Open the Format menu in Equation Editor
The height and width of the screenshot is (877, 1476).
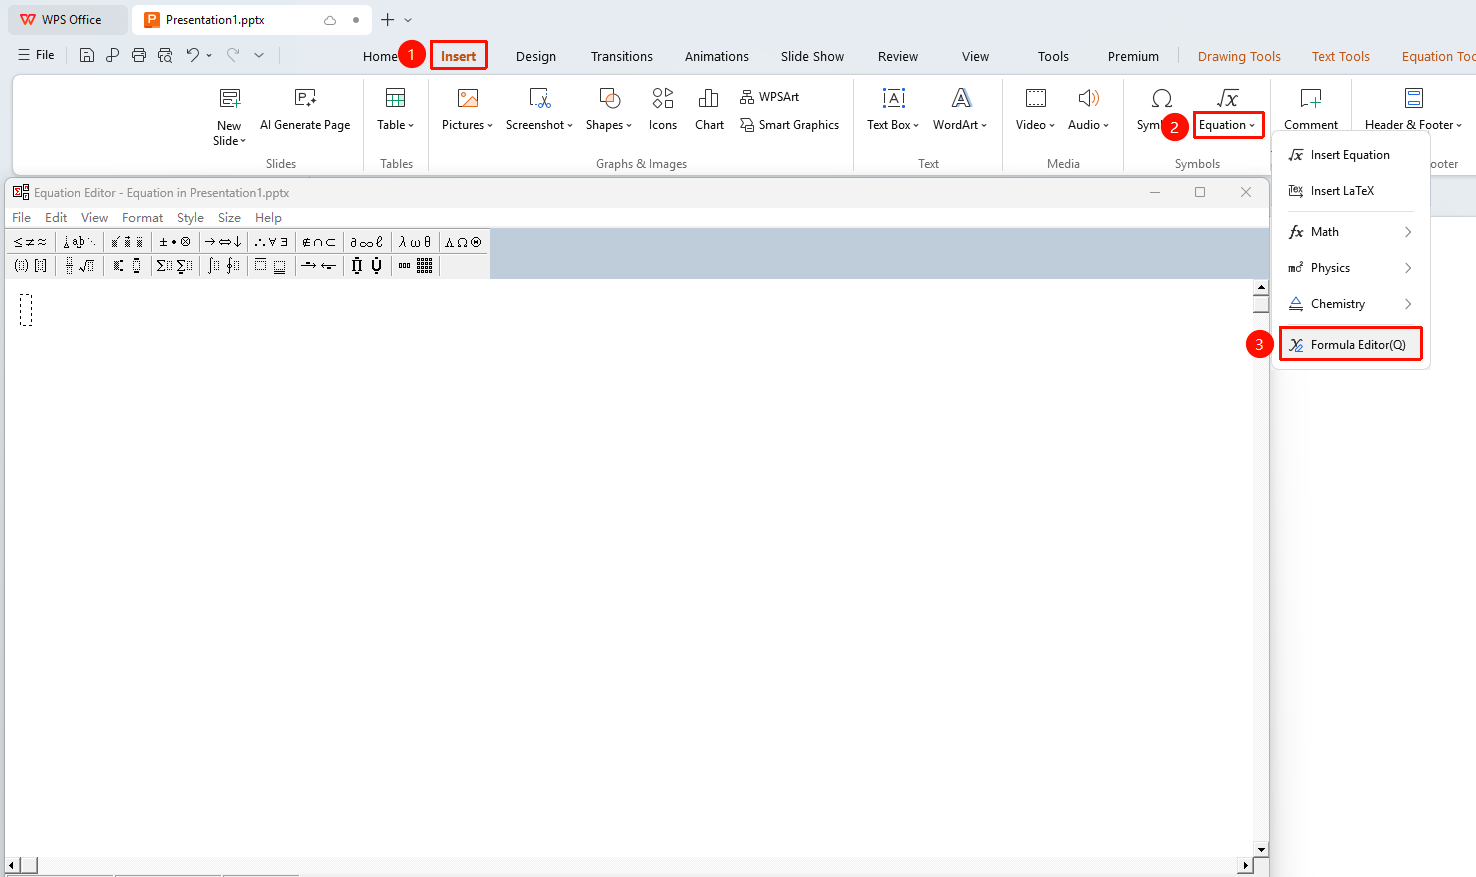coord(142,218)
